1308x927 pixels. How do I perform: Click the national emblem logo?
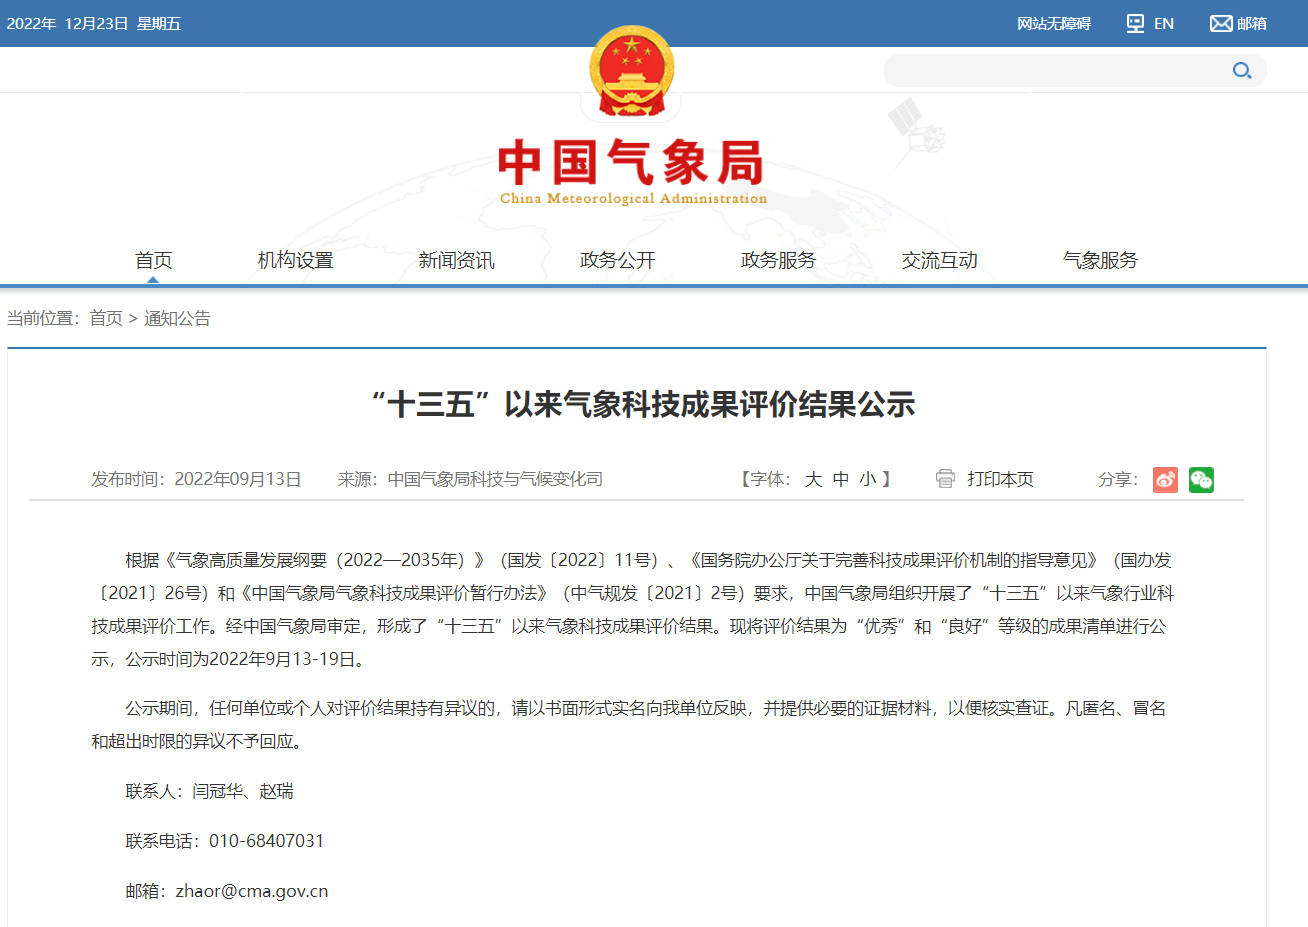point(631,71)
